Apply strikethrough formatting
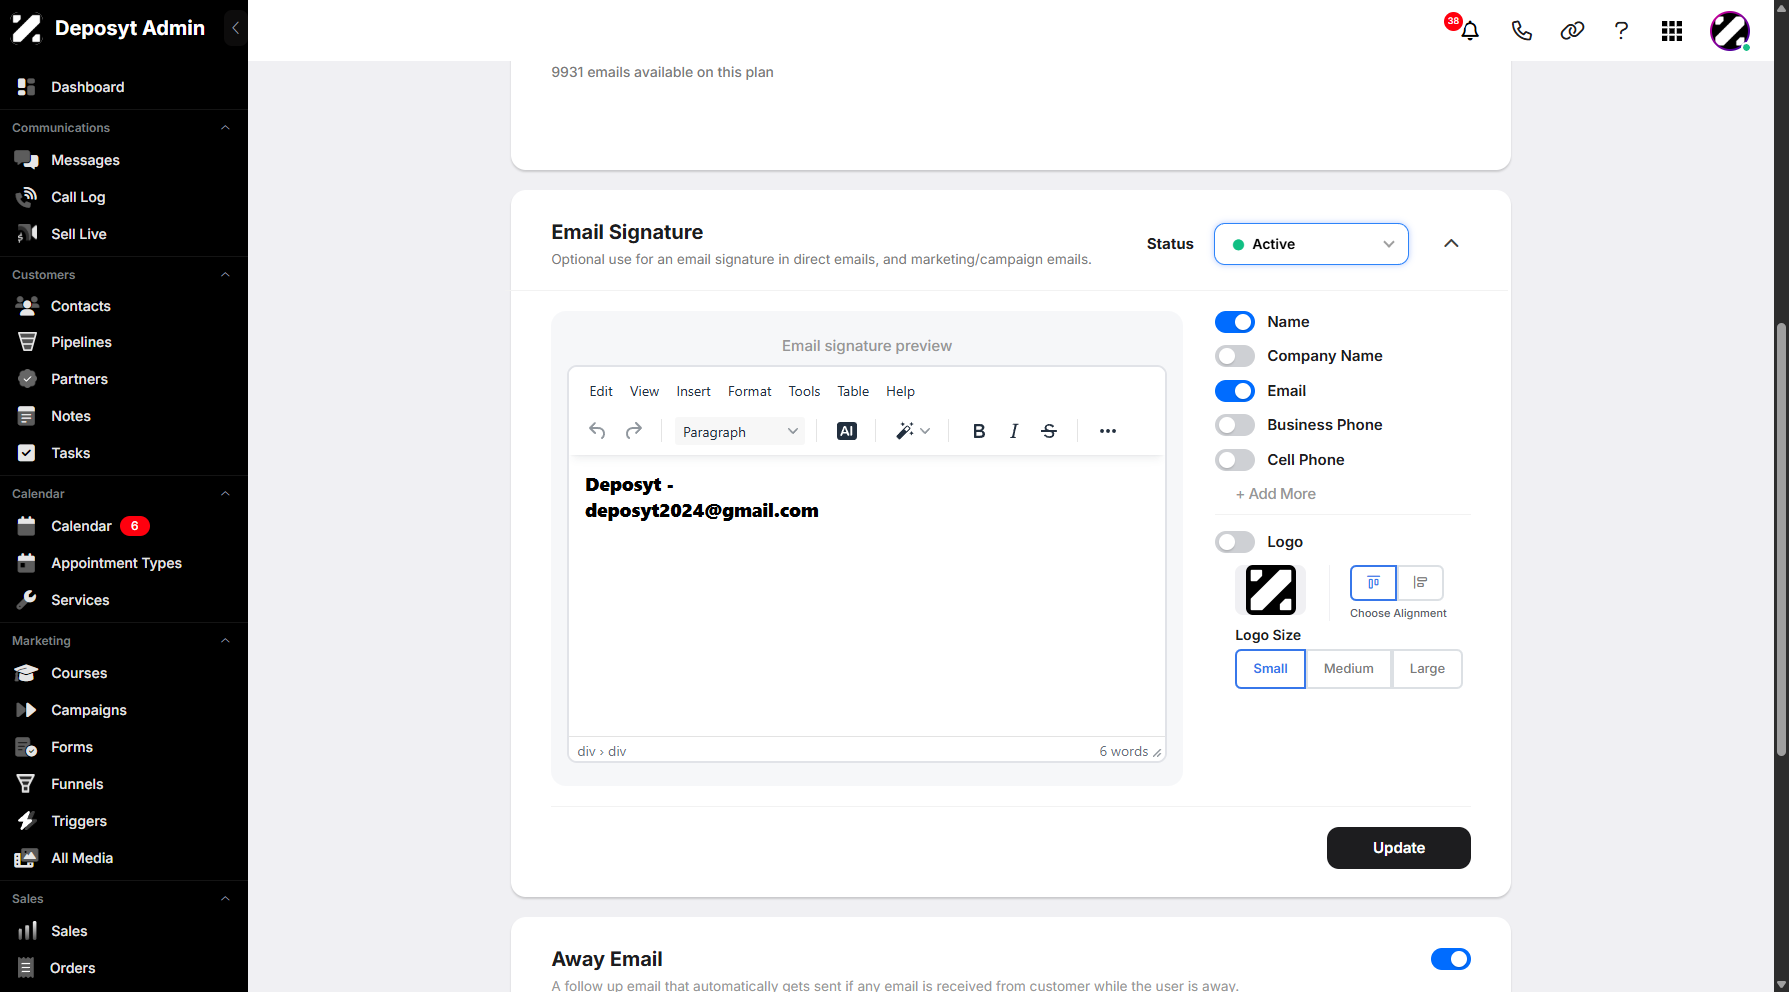Viewport: 1789px width, 992px height. coord(1049,431)
